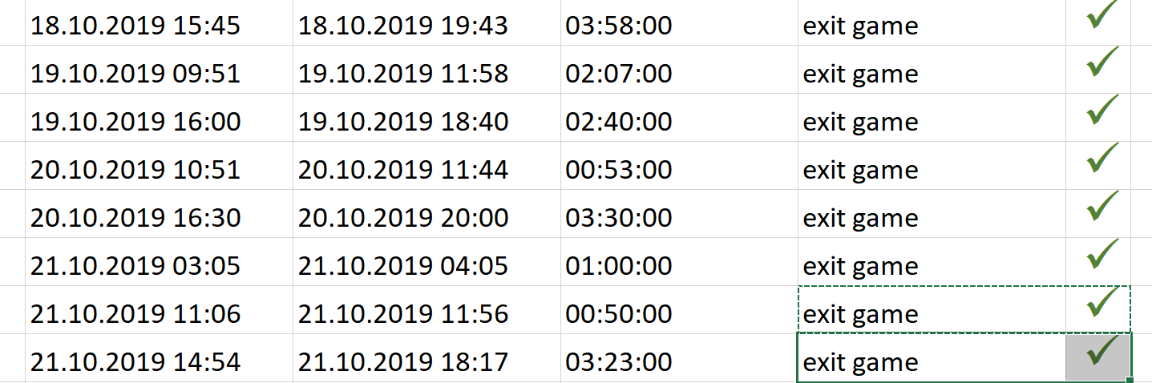Select start time cell 20.10.2019 16:30

point(159,214)
